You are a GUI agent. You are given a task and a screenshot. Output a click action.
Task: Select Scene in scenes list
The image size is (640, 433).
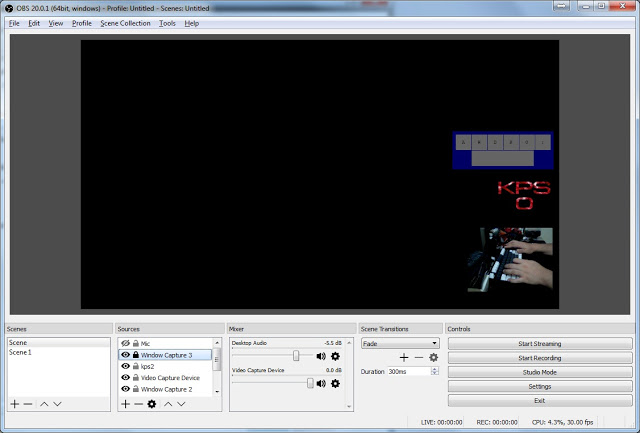59,343
